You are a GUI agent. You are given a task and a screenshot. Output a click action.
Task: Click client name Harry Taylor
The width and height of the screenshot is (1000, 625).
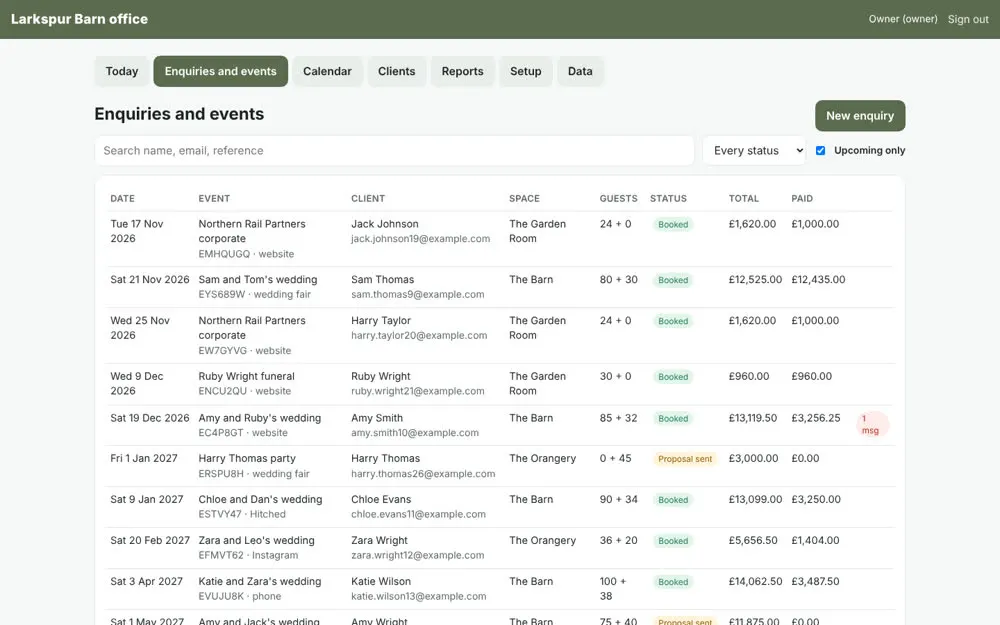tap(381, 320)
